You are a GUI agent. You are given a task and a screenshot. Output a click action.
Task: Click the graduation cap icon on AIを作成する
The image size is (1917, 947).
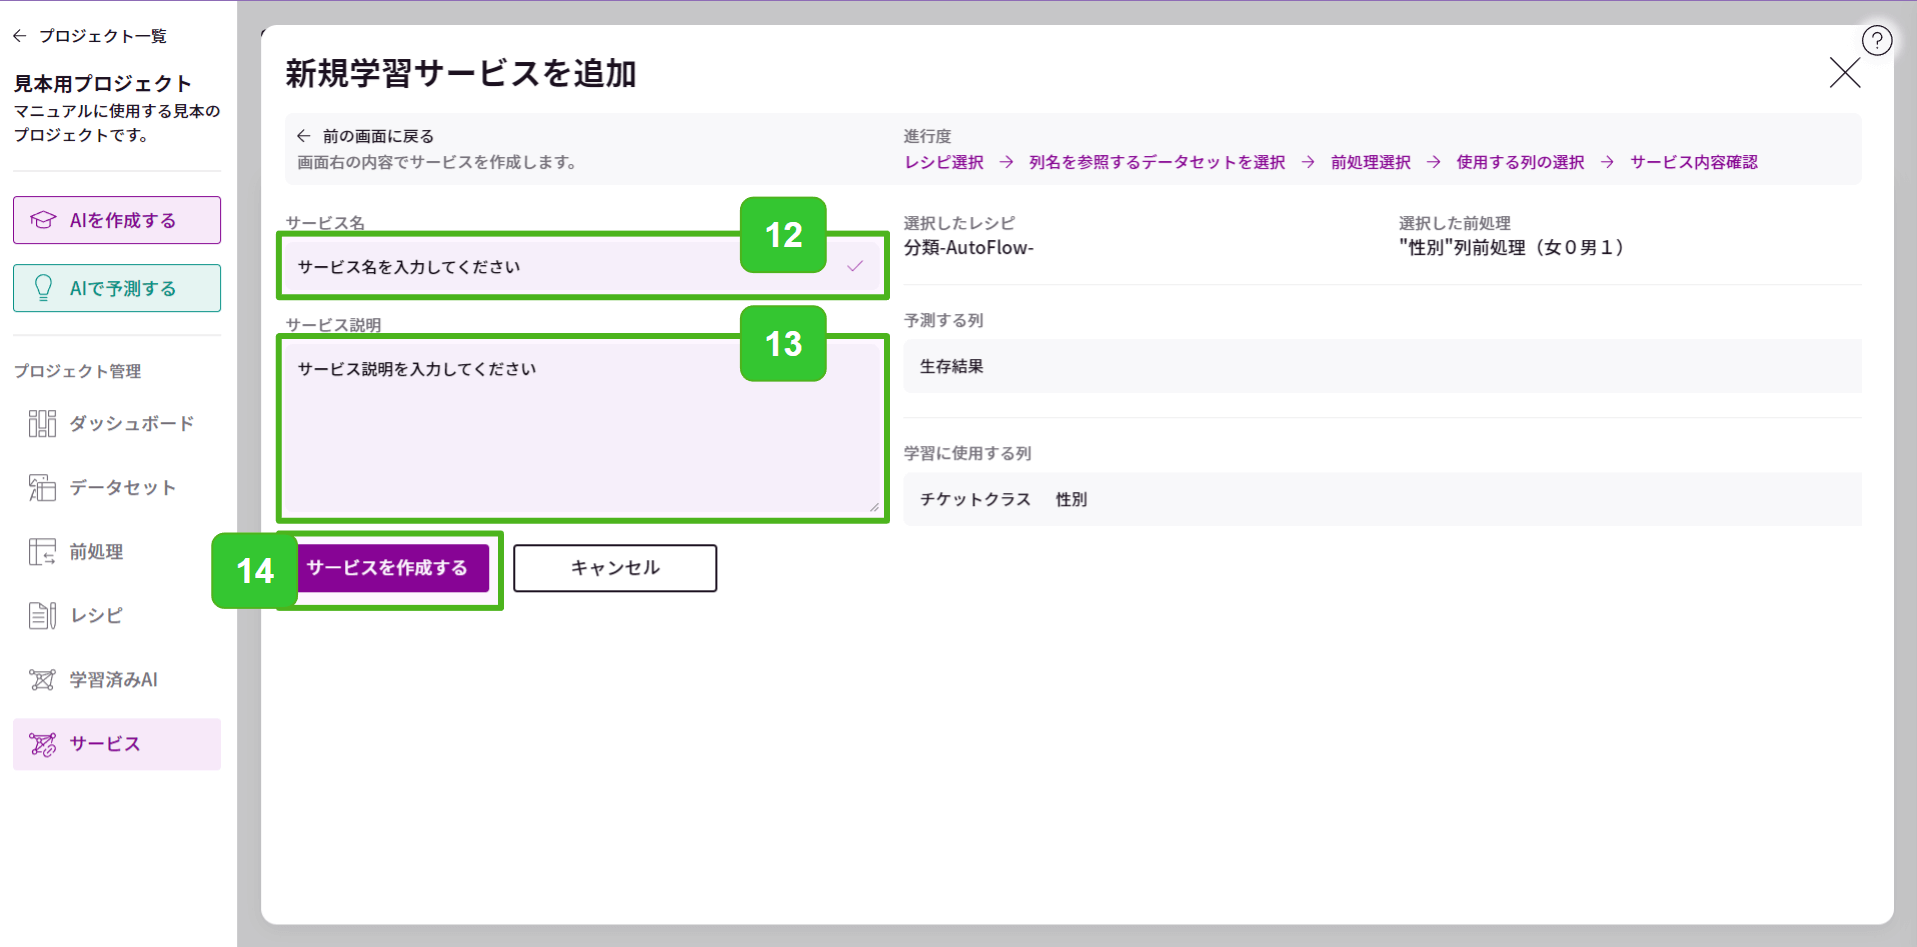point(43,220)
